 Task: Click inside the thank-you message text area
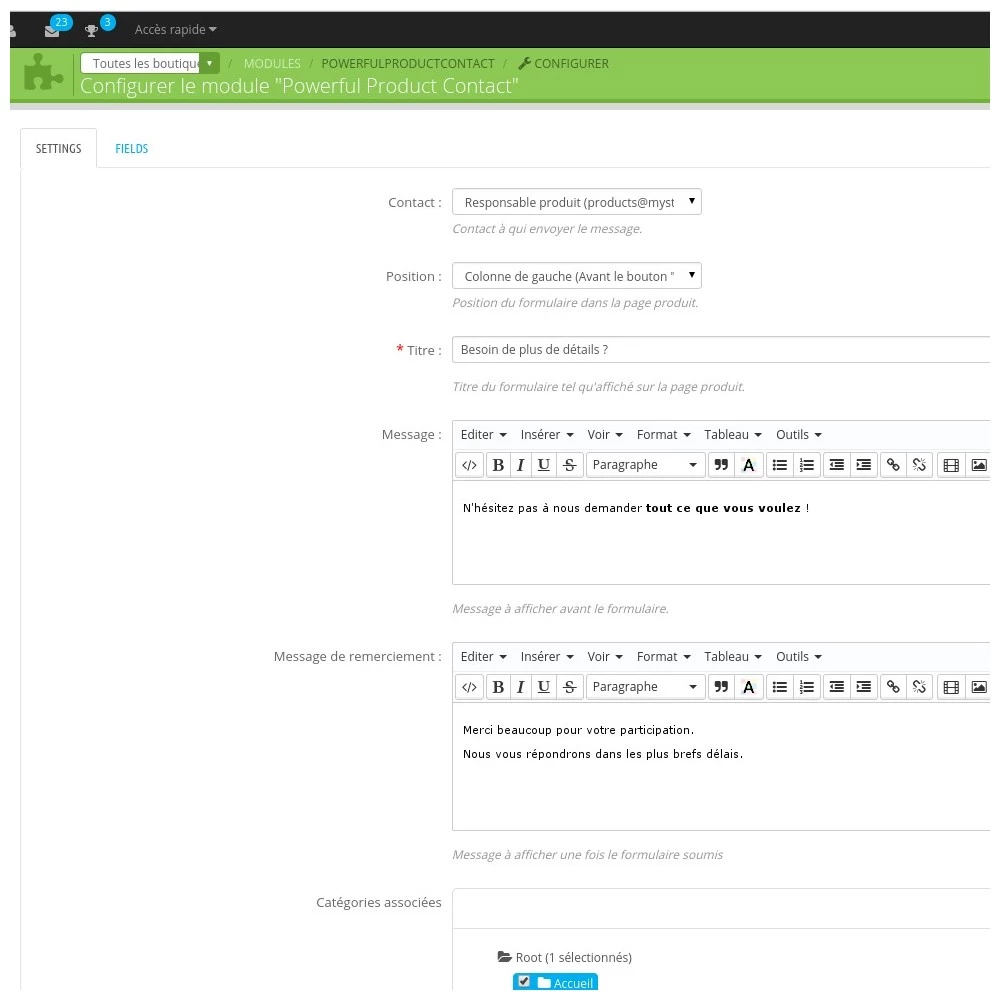pyautogui.click(x=721, y=767)
